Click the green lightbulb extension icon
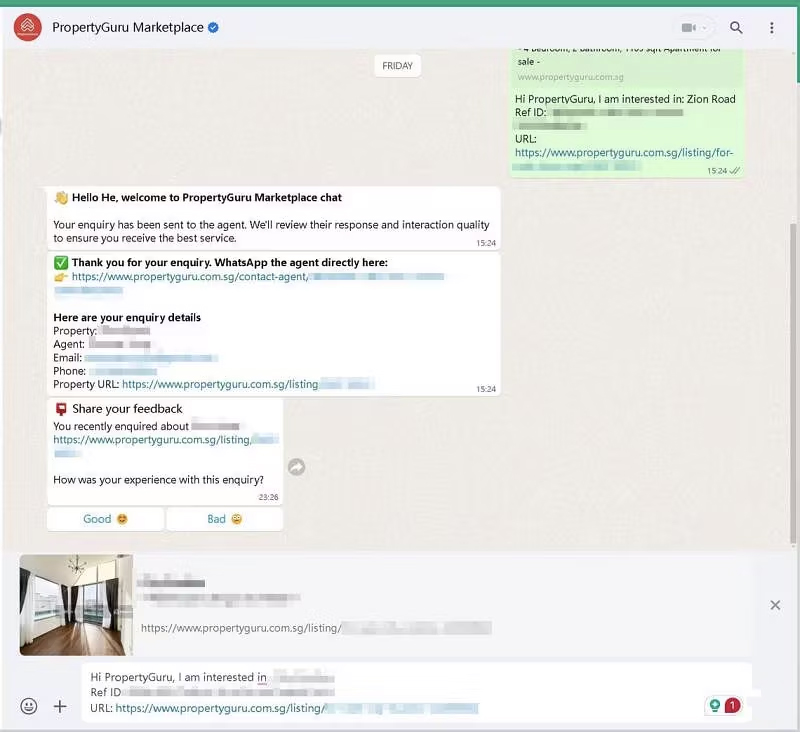The image size is (800, 732). 714,705
